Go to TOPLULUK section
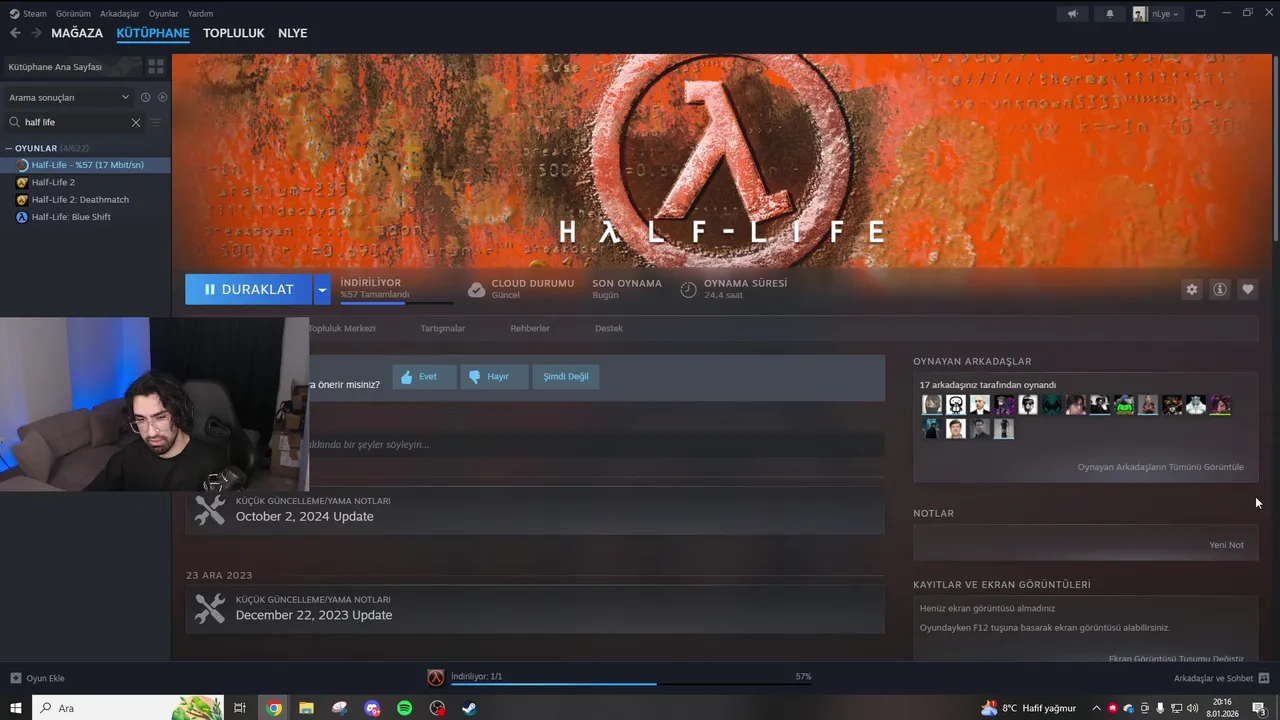The image size is (1280, 720). pyautogui.click(x=234, y=33)
